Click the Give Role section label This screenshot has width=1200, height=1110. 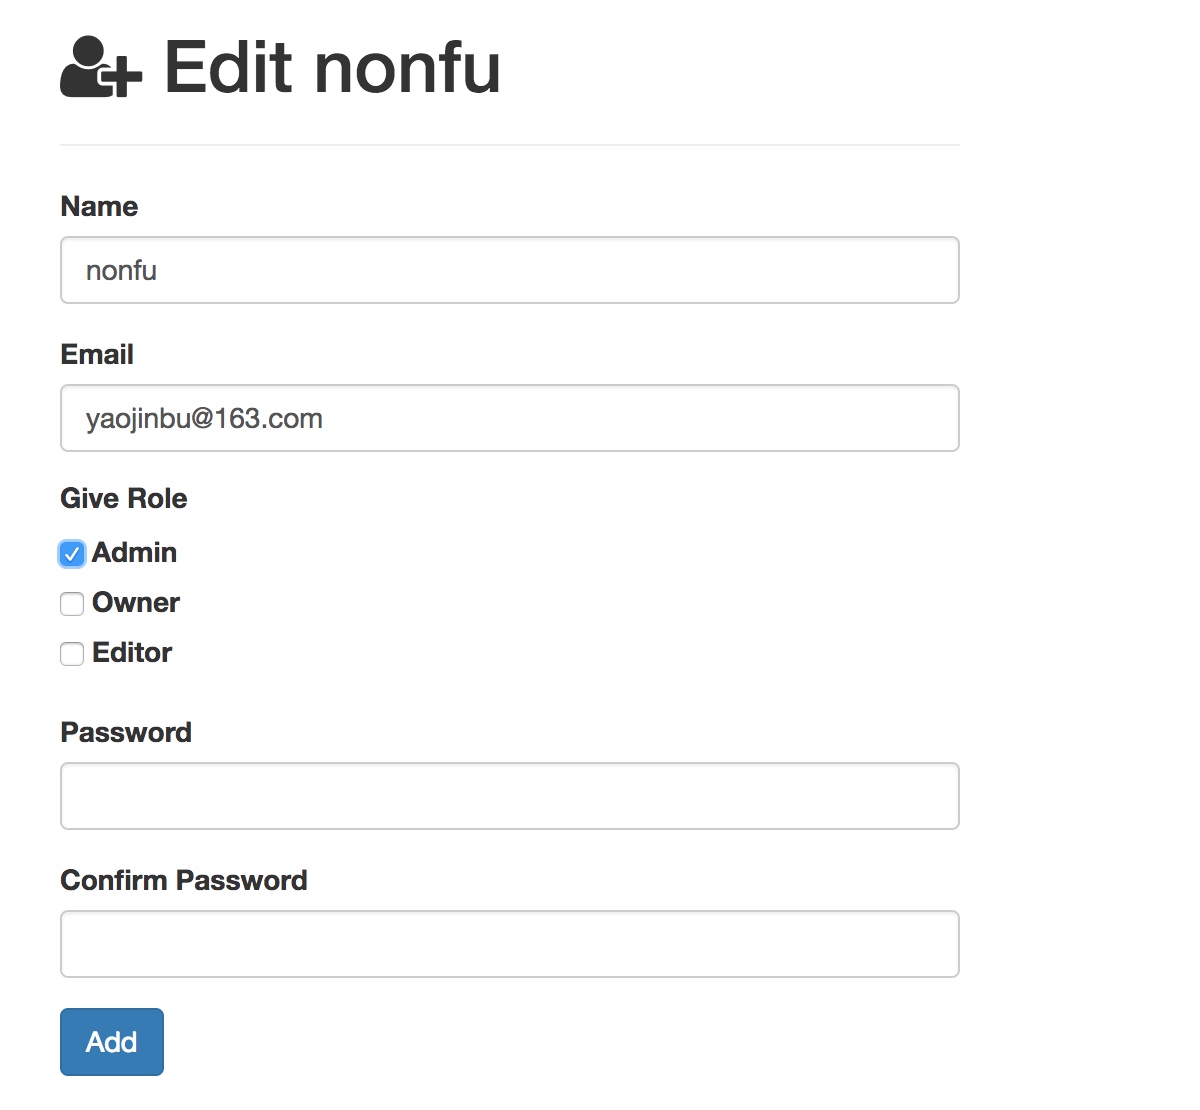pos(124,498)
